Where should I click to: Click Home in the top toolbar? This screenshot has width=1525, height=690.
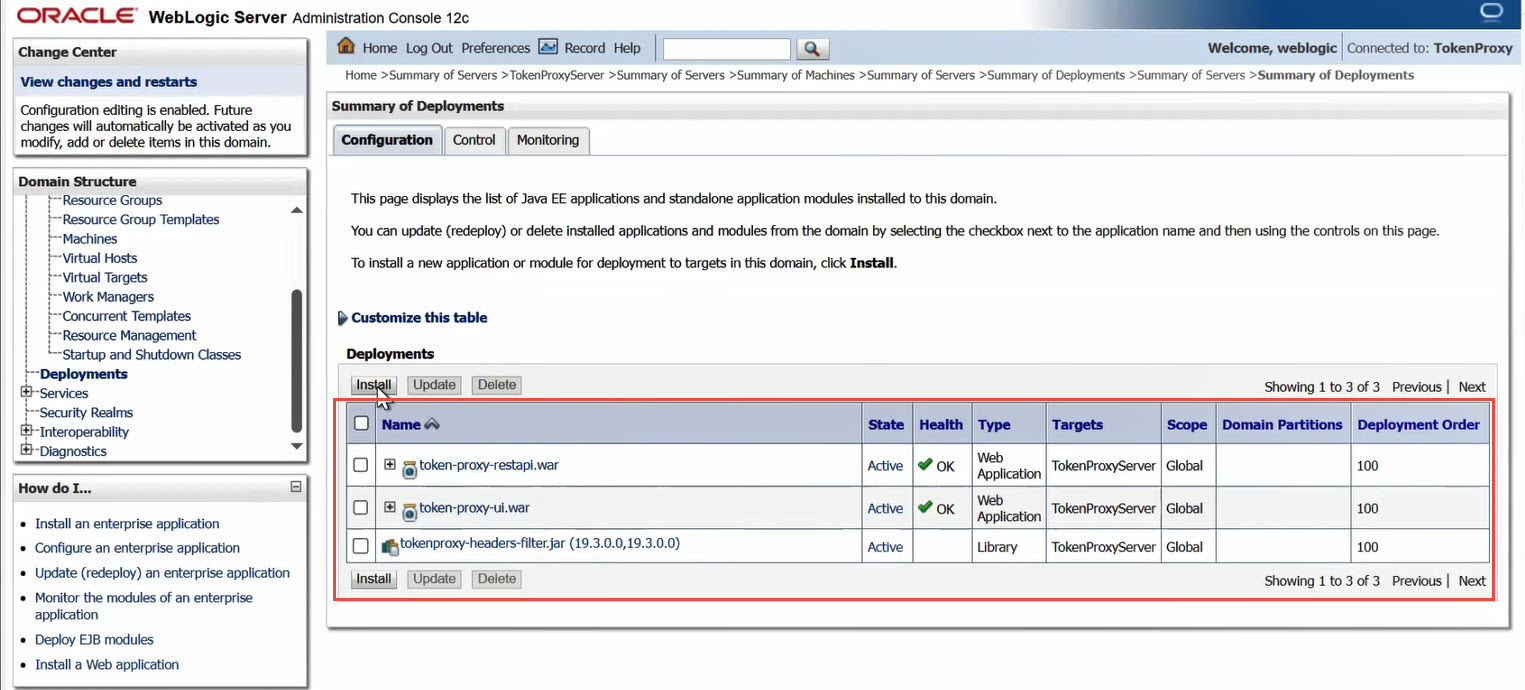[x=380, y=48]
